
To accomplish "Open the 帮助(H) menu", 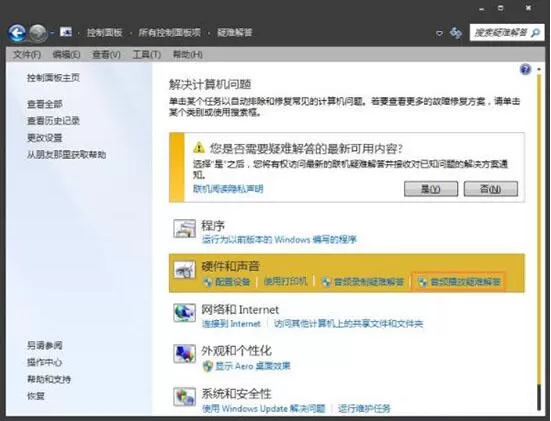I will [x=187, y=54].
